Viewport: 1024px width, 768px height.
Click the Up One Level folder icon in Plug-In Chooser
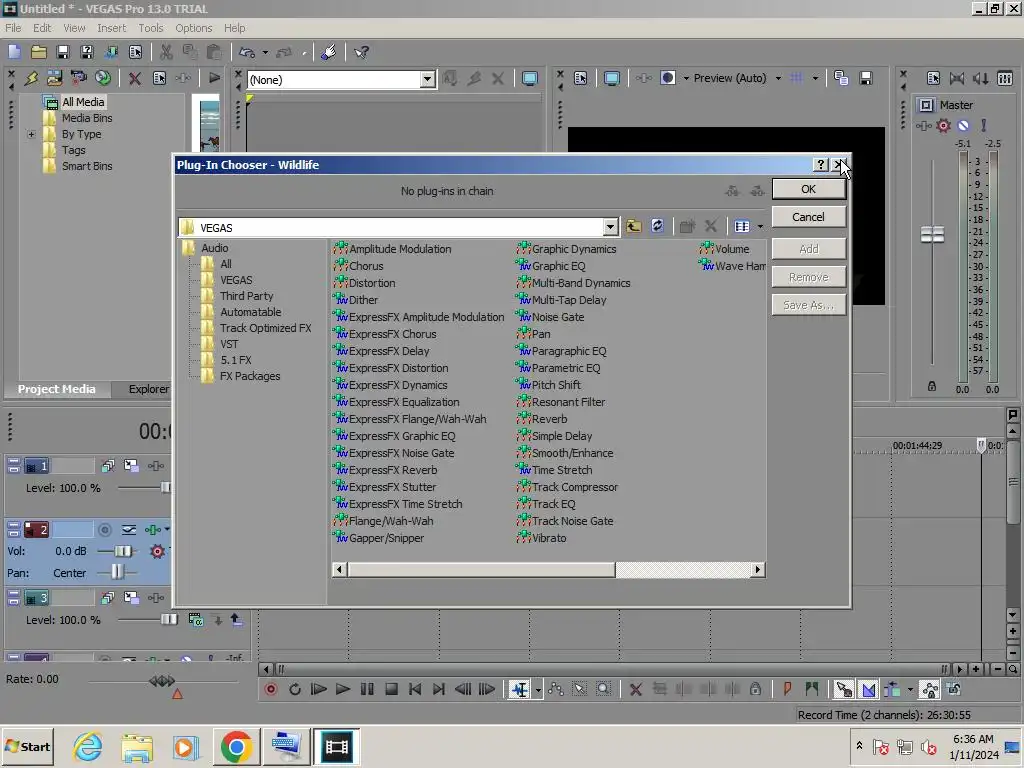(633, 226)
